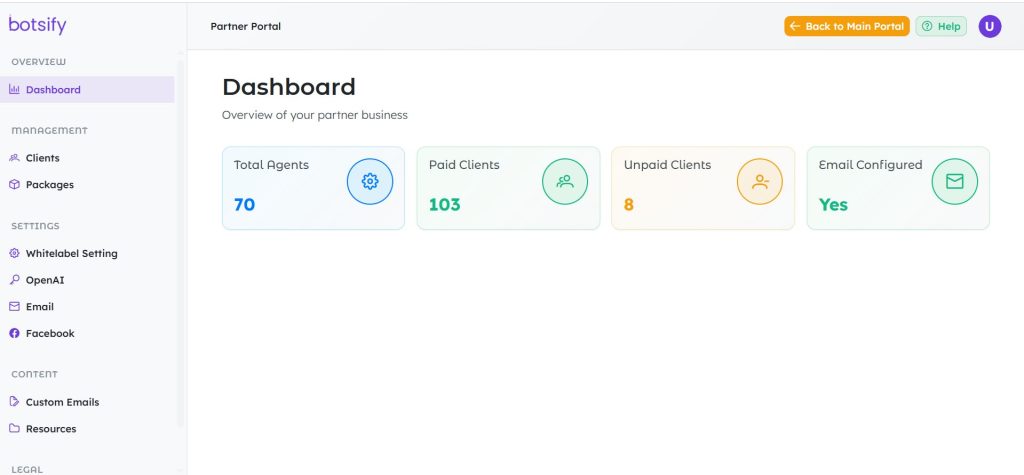Navigate to Resources in sidebar
This screenshot has height=475, width=1024.
[x=51, y=429]
